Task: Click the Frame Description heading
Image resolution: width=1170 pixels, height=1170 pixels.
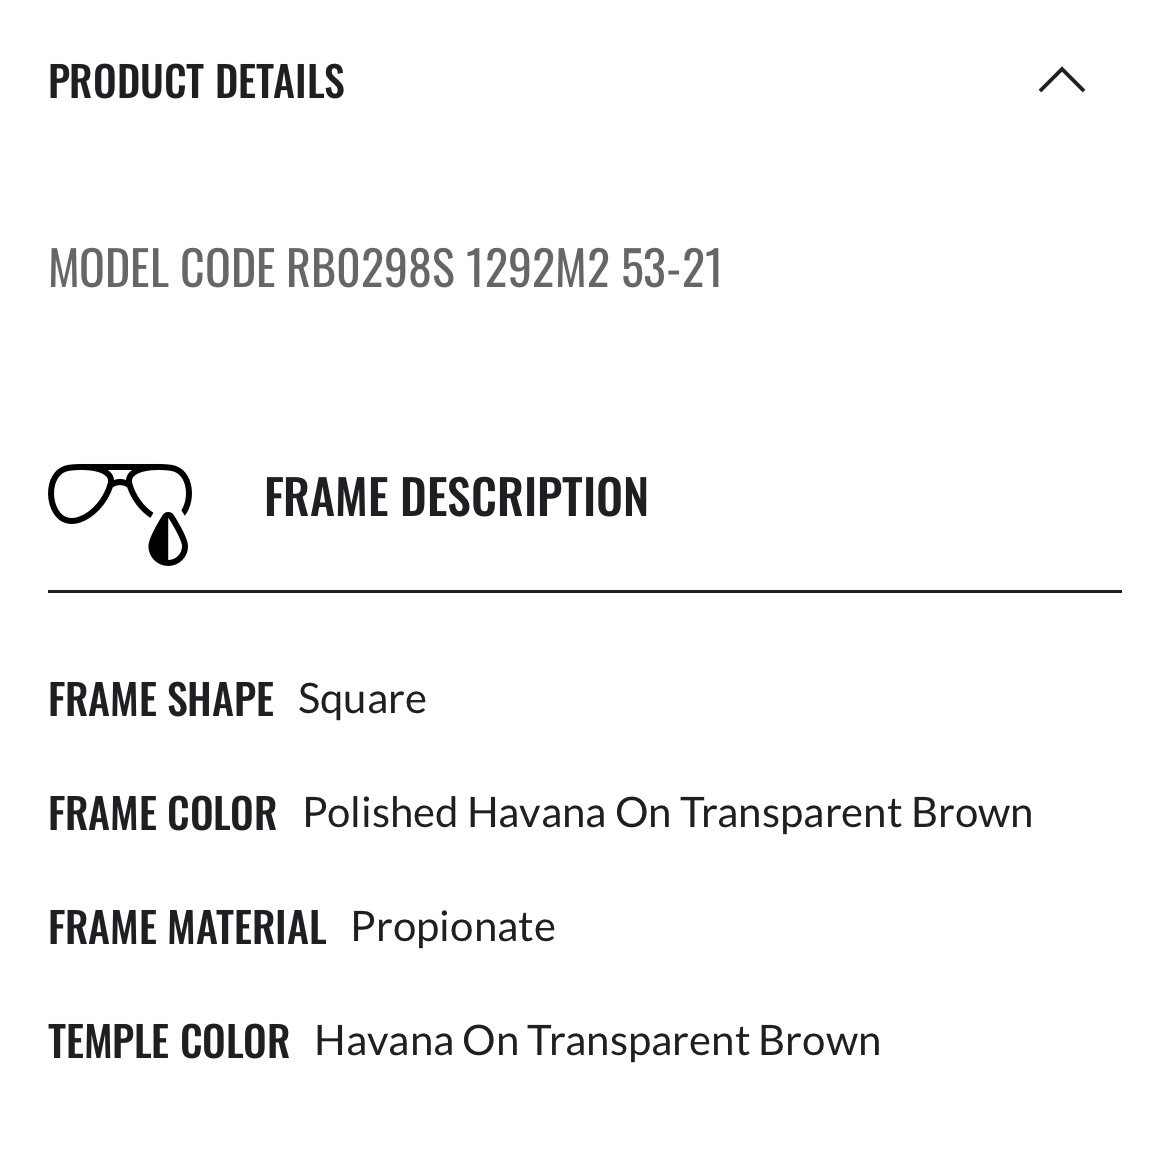Action: (456, 497)
